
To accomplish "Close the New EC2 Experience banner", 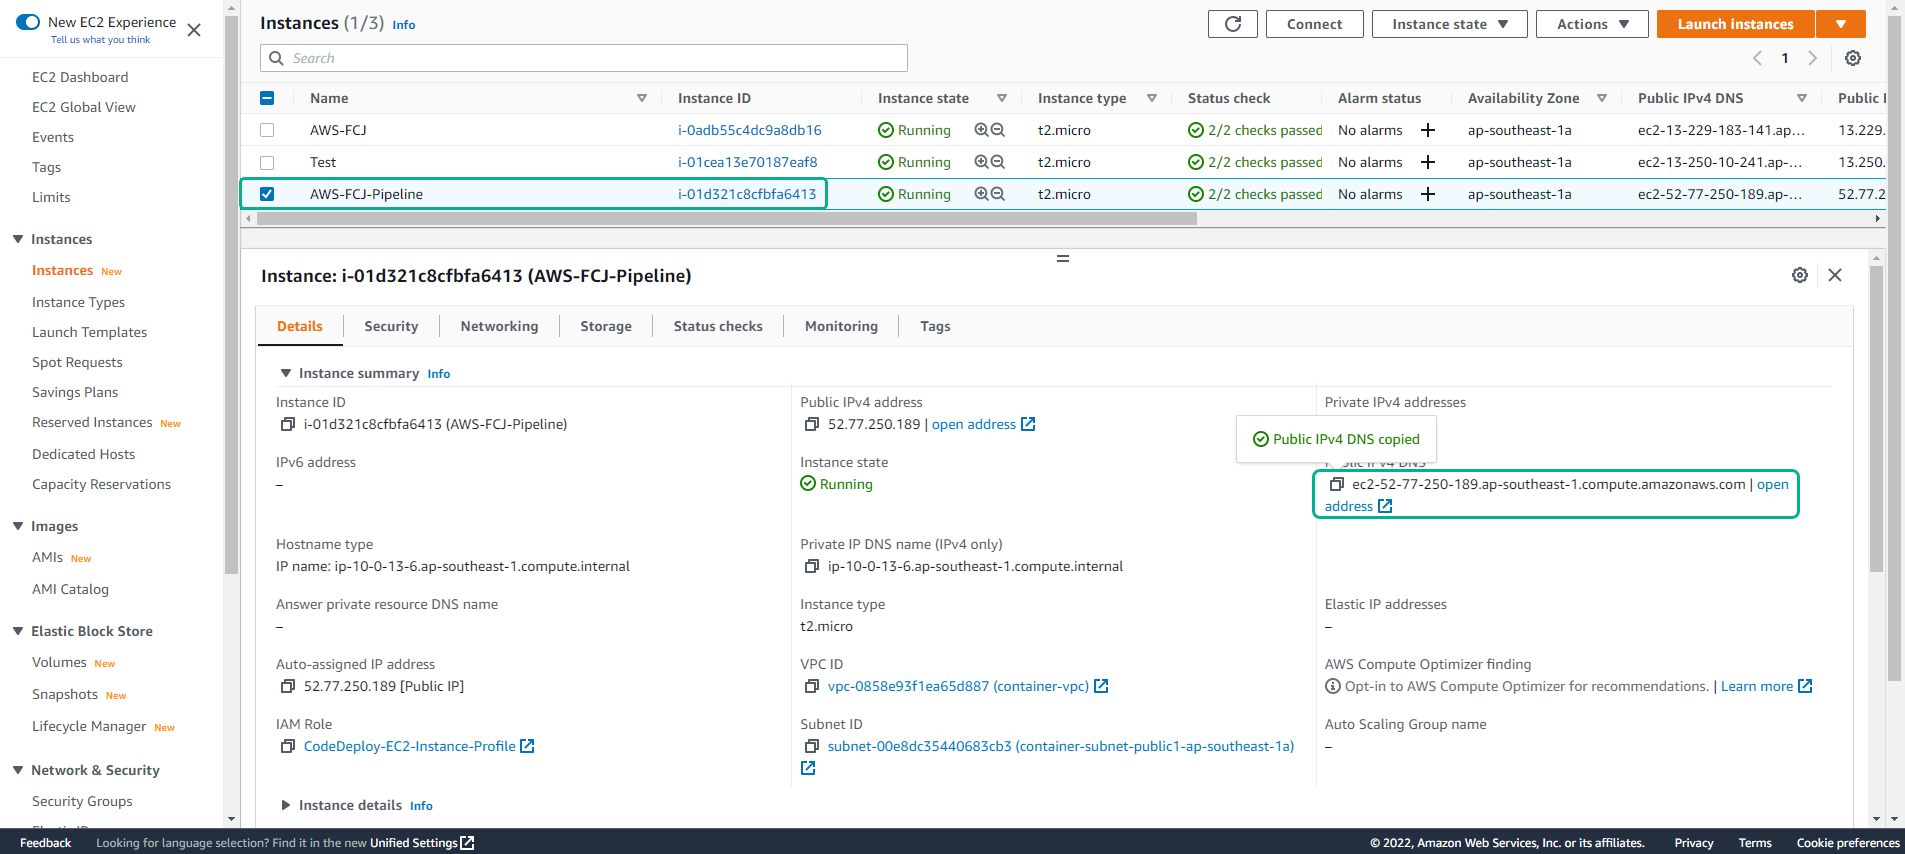I will (x=194, y=30).
